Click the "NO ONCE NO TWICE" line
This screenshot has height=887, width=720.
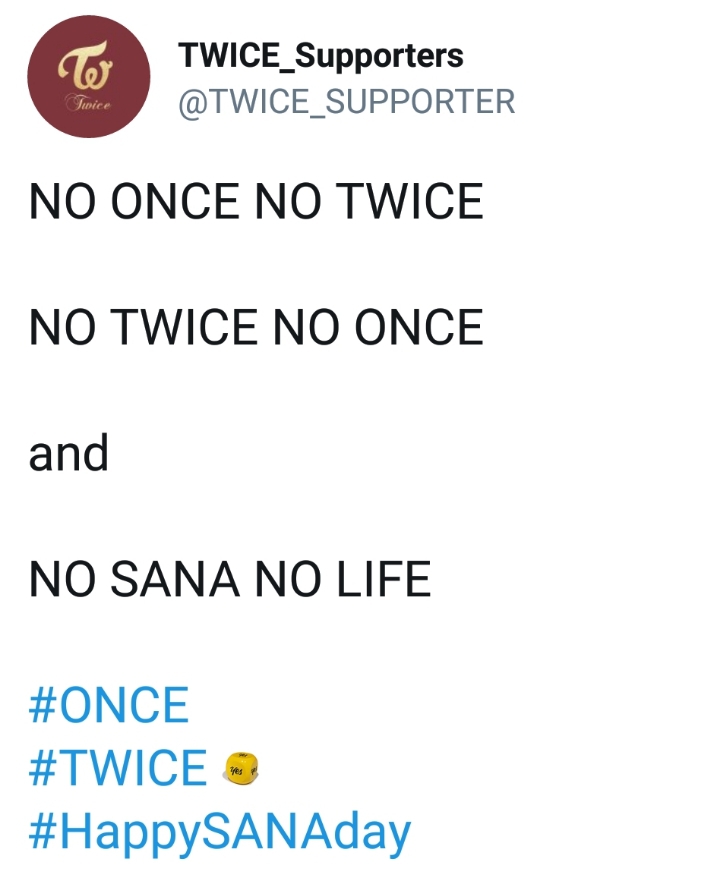click(x=256, y=201)
